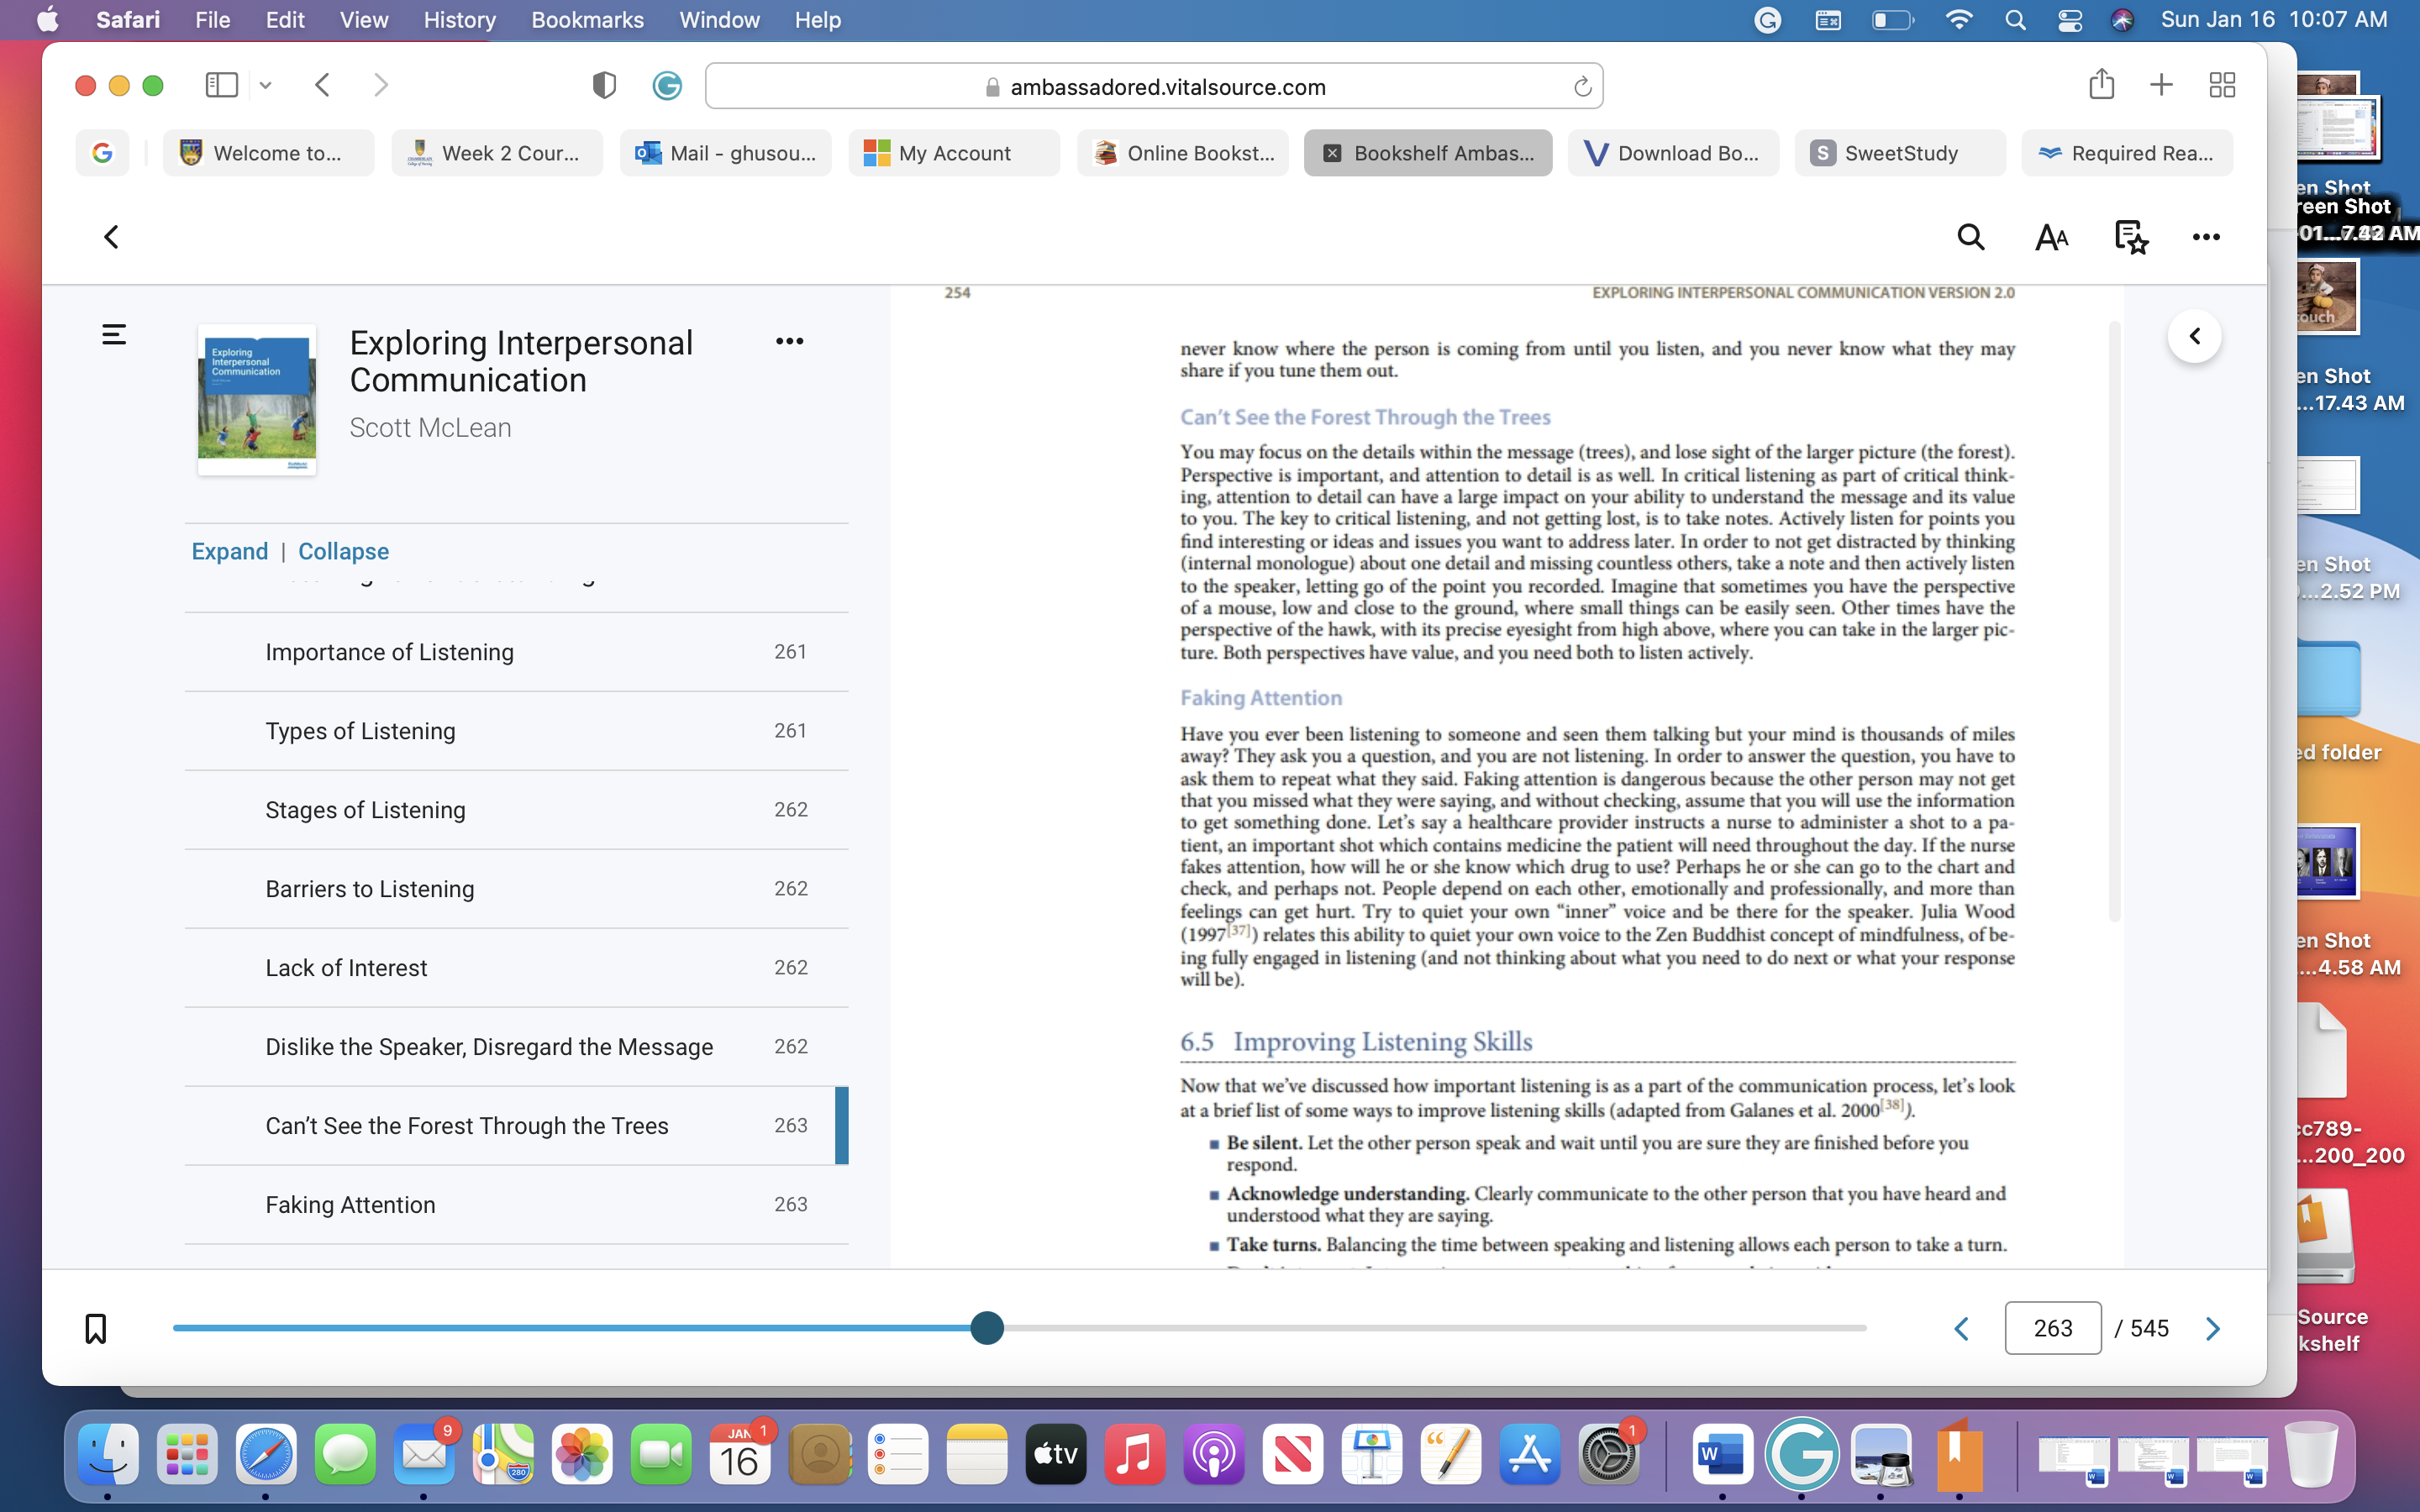Image resolution: width=2420 pixels, height=1512 pixels.
Task: Open the Bookmarks menu
Action: (x=587, y=20)
